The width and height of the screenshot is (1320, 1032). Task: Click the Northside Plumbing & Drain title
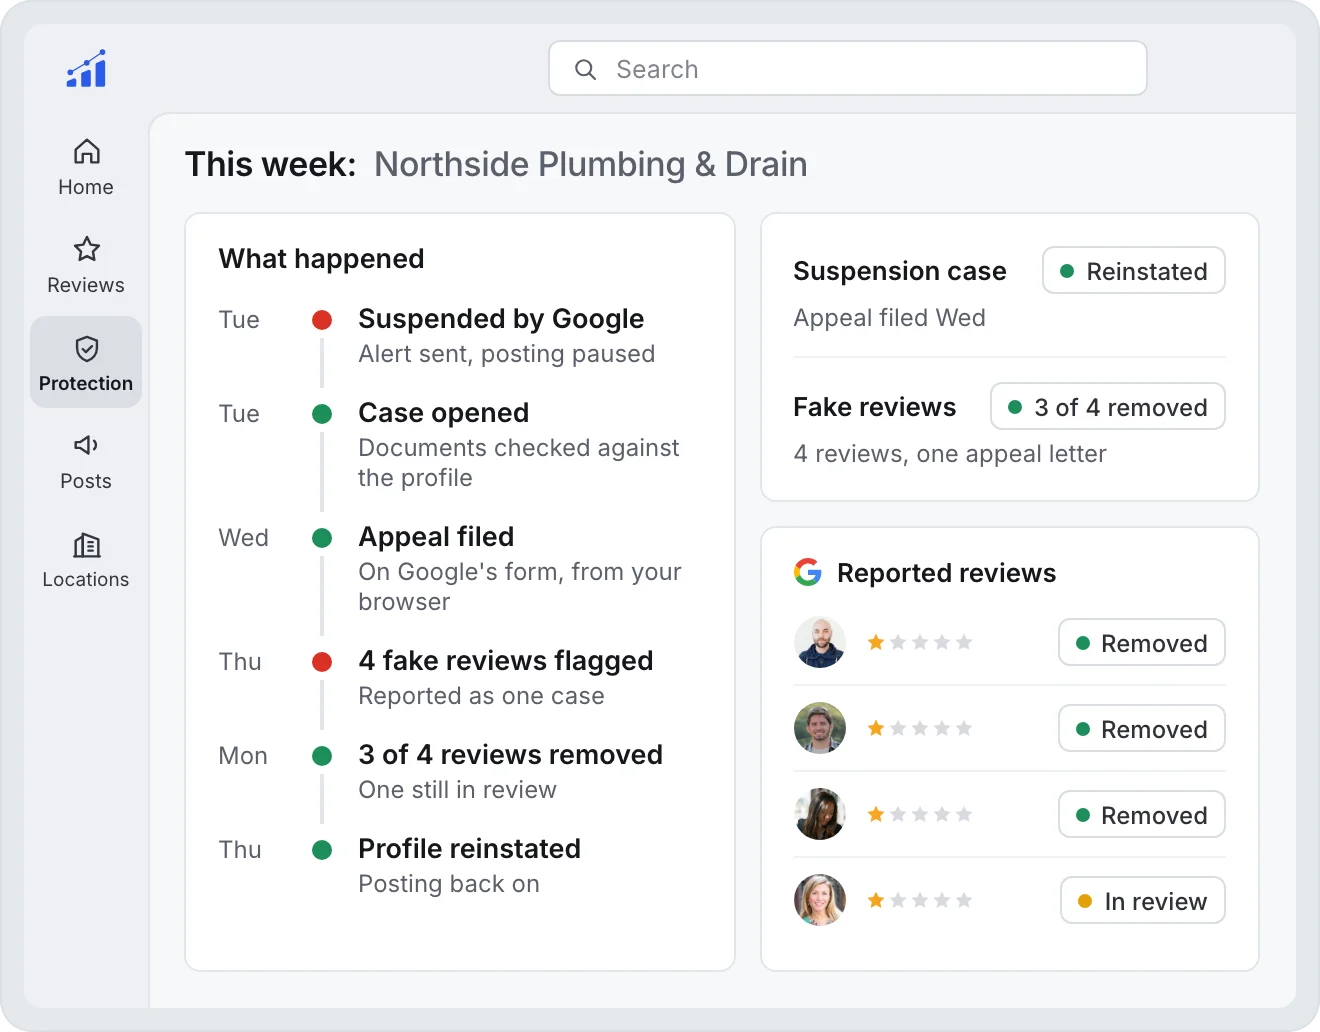591,164
